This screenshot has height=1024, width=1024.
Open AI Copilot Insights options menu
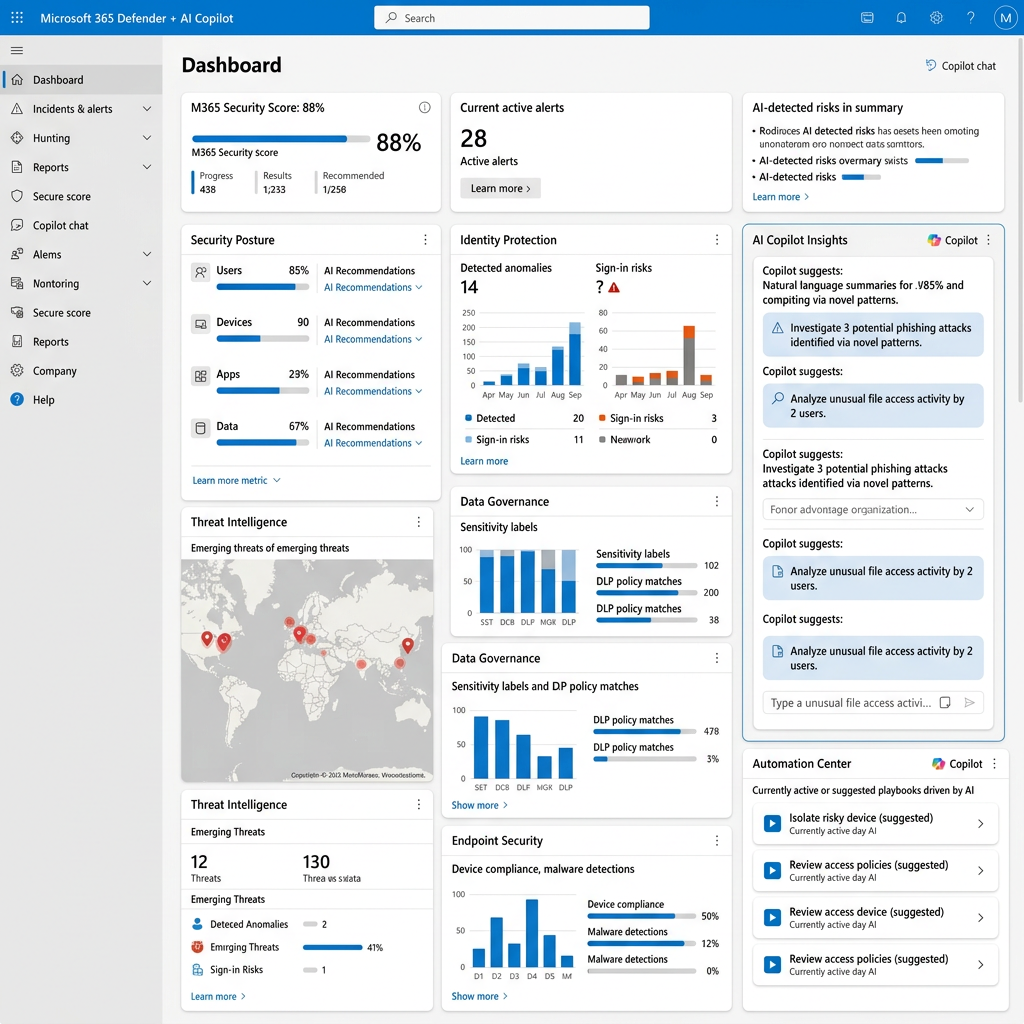pos(988,240)
